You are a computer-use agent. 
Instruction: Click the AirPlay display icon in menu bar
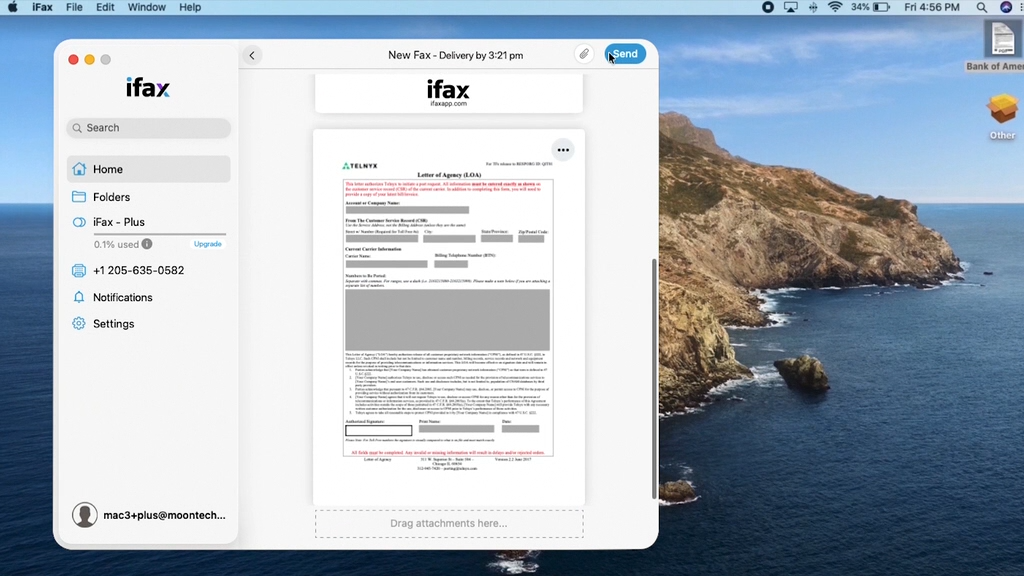tap(791, 7)
